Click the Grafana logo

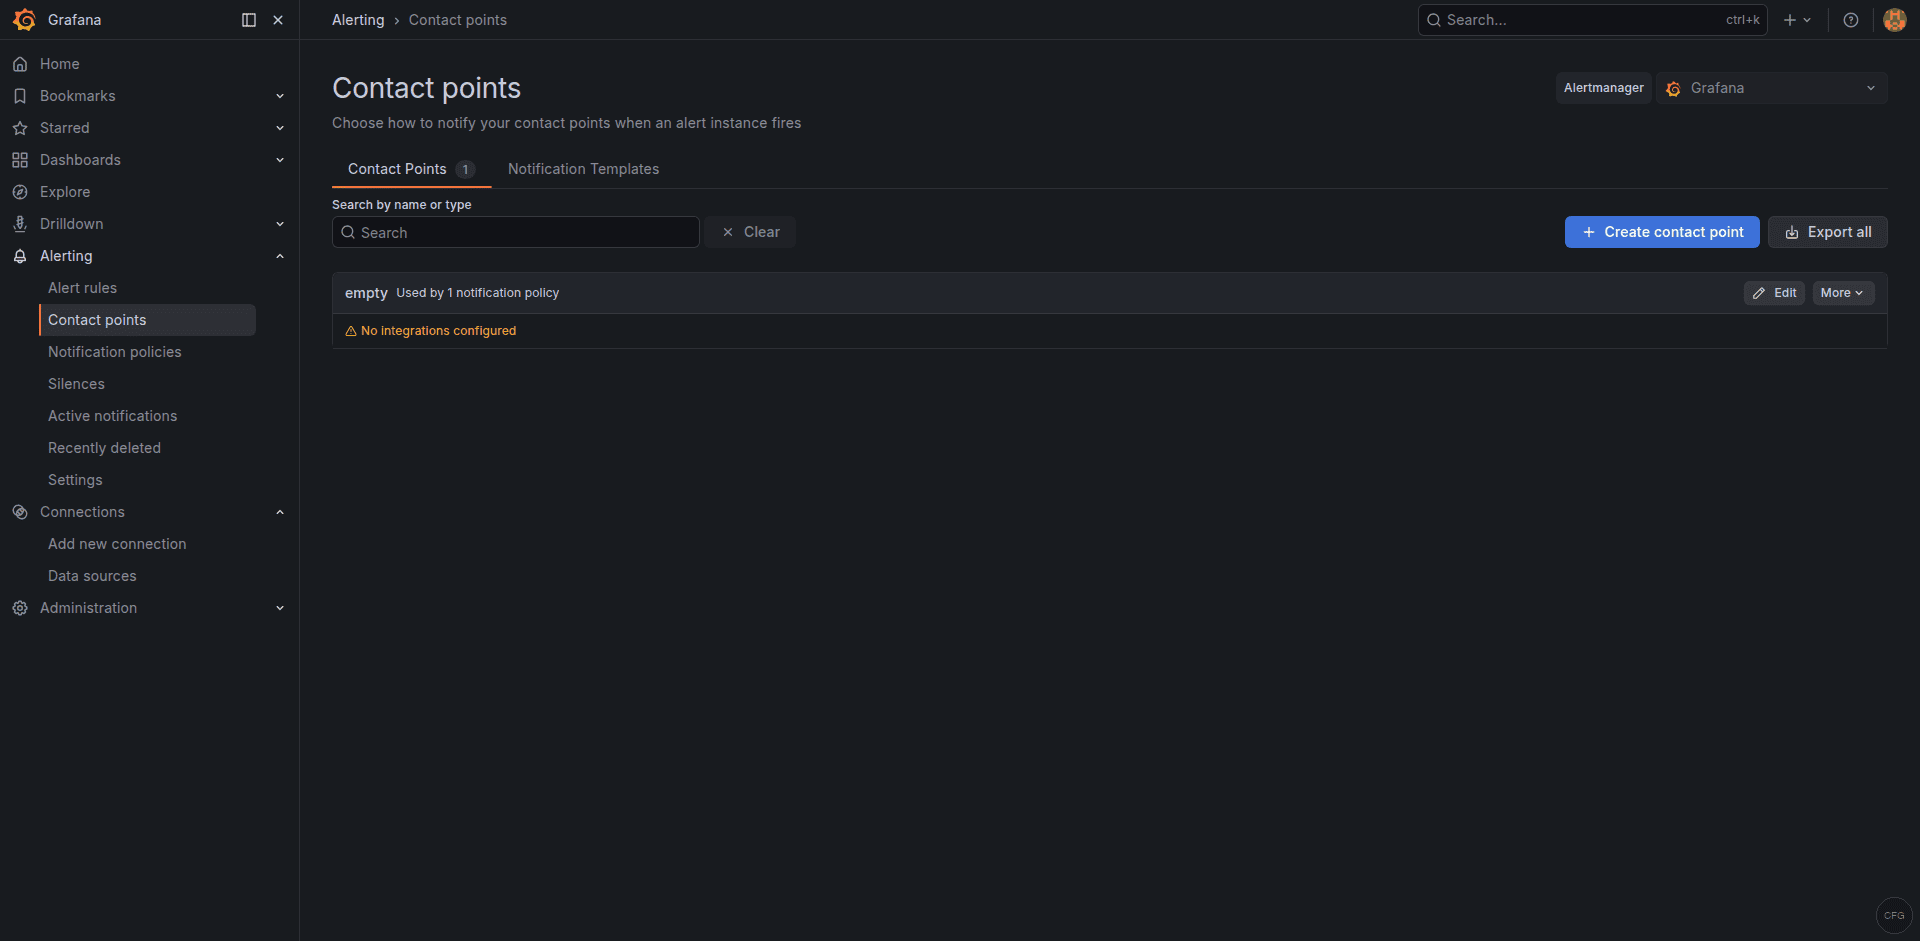click(x=24, y=20)
